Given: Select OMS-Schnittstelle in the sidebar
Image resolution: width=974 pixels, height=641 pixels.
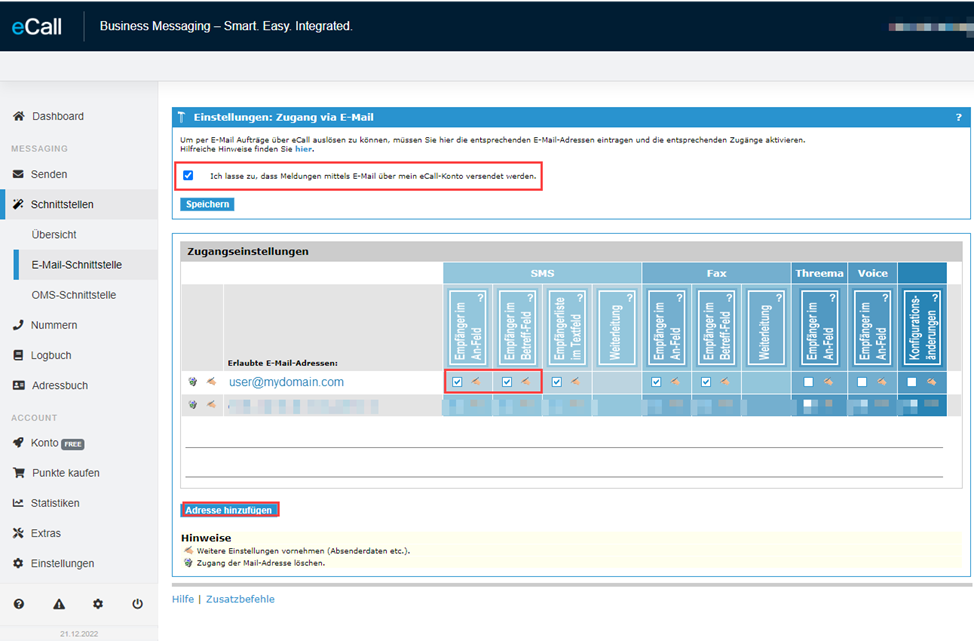Looking at the screenshot, I should pyautogui.click(x=74, y=295).
